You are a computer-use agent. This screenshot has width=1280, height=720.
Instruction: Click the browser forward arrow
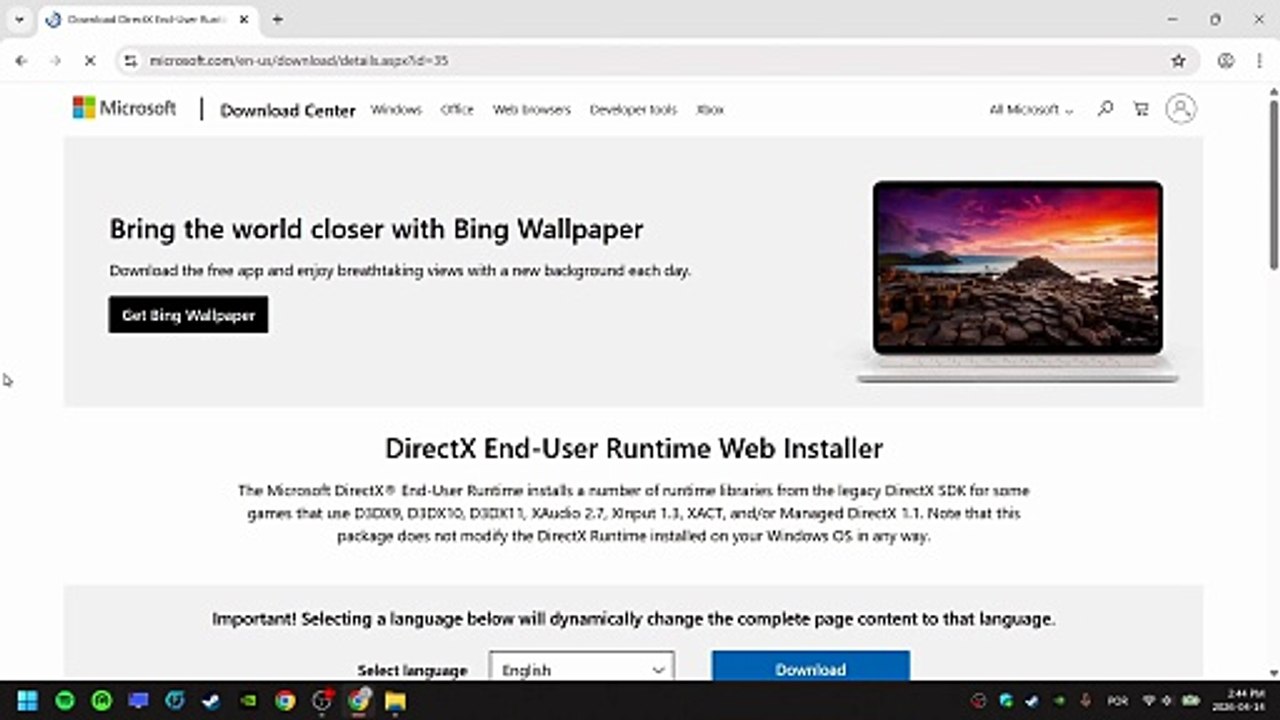(55, 61)
